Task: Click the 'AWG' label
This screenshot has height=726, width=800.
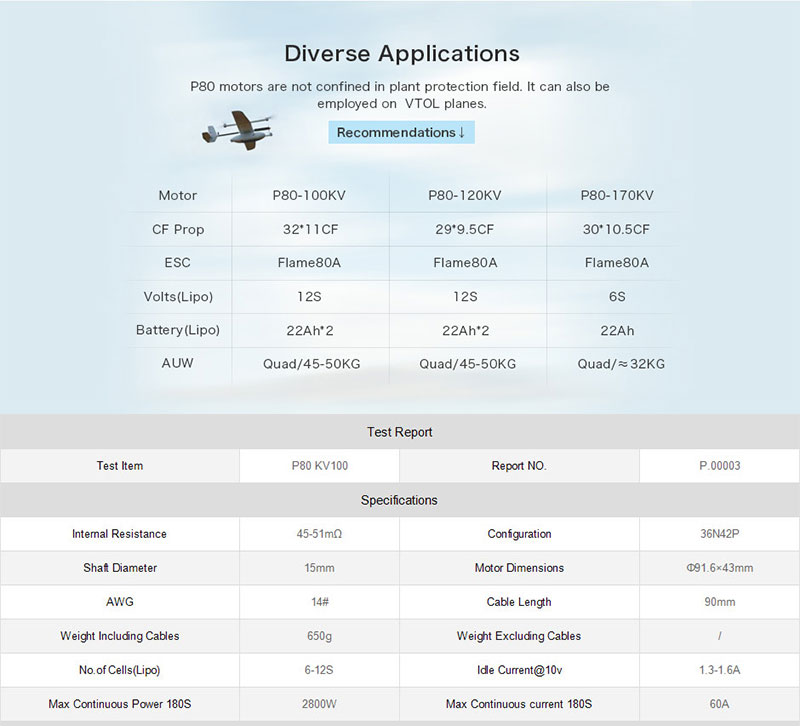Action: pyautogui.click(x=120, y=602)
